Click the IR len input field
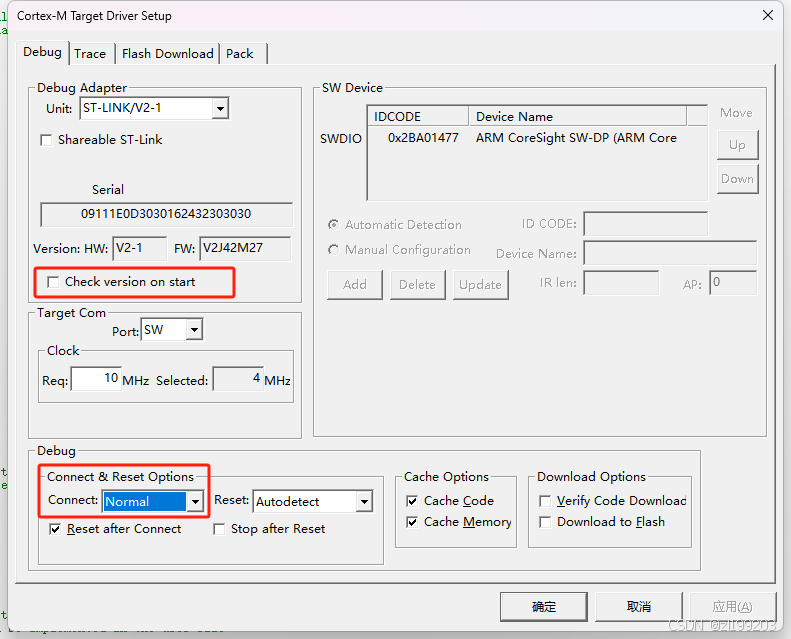791x639 pixels. point(621,282)
